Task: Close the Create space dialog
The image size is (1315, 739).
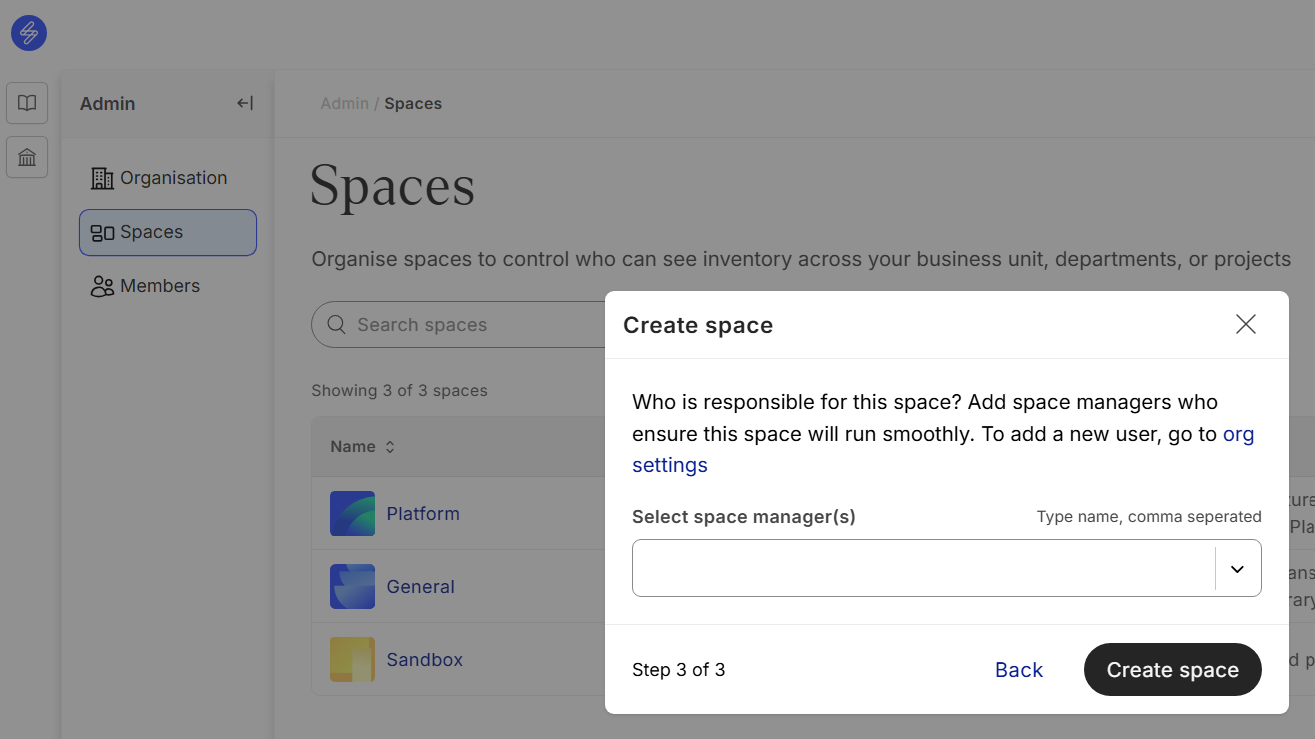Action: 1245,324
